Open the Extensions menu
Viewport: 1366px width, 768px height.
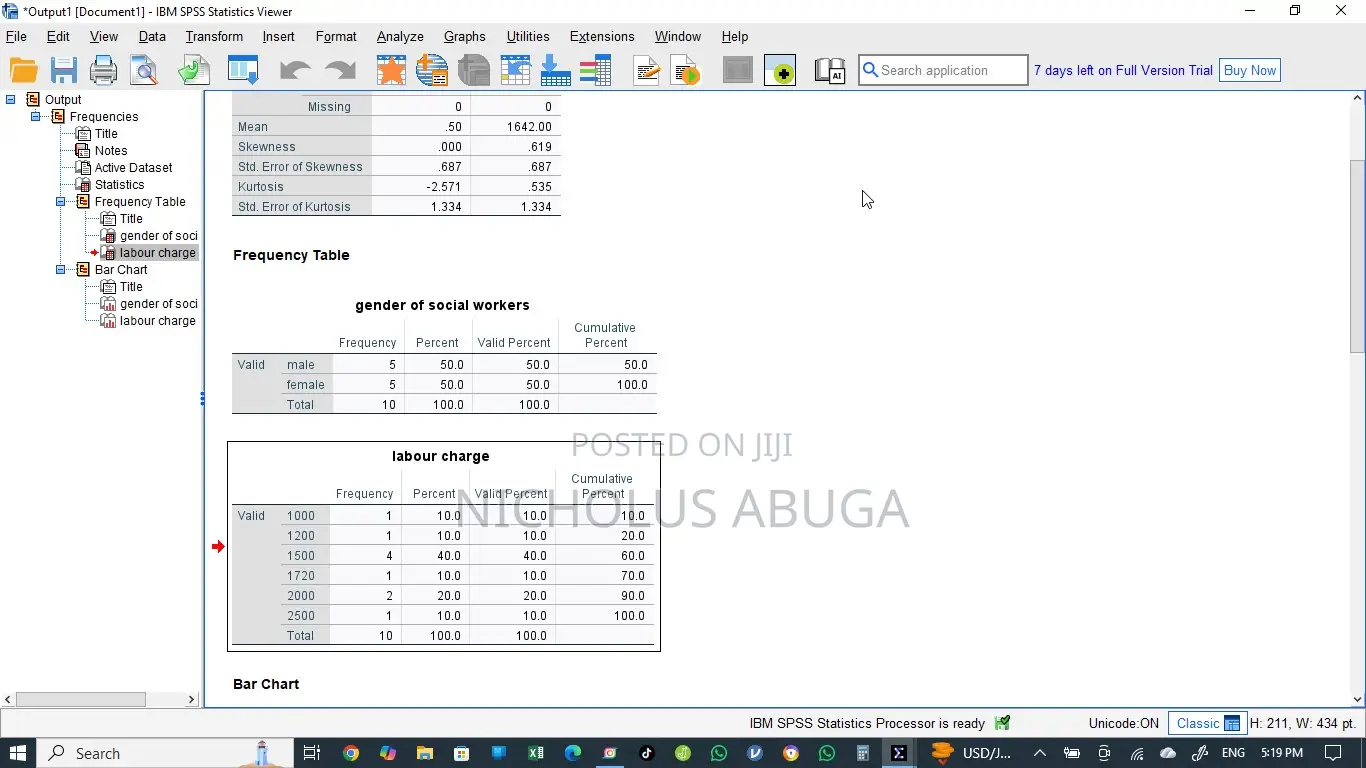point(602,36)
